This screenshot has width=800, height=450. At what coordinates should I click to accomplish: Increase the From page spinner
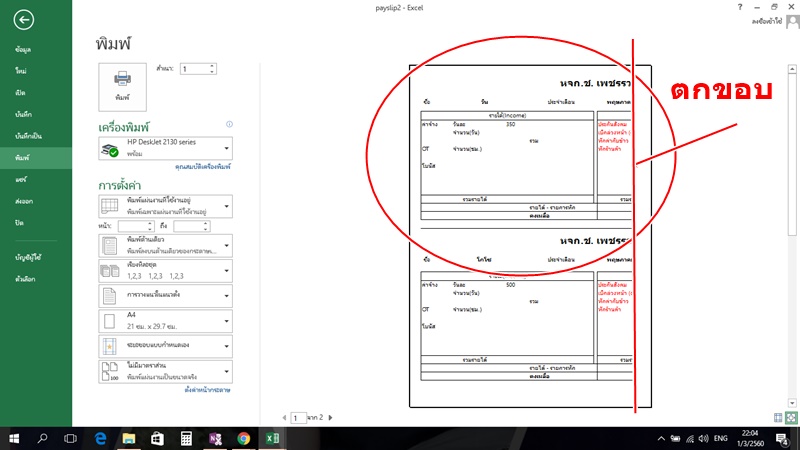[x=150, y=223]
